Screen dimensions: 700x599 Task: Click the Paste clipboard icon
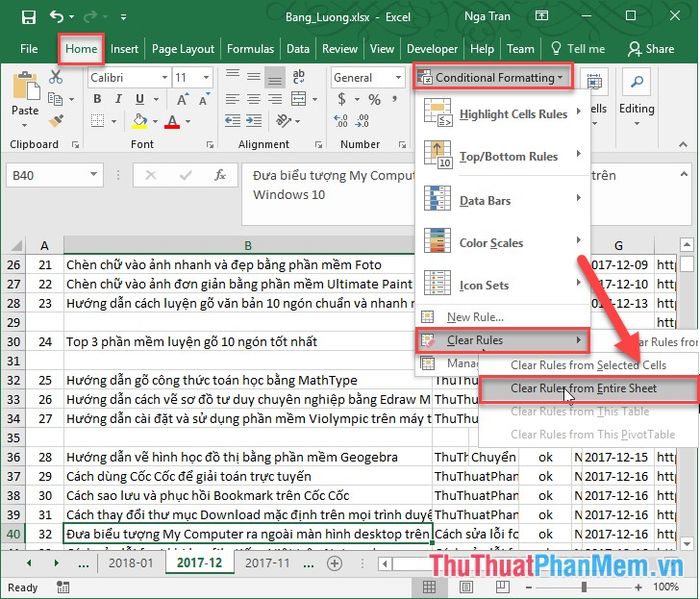[x=25, y=94]
